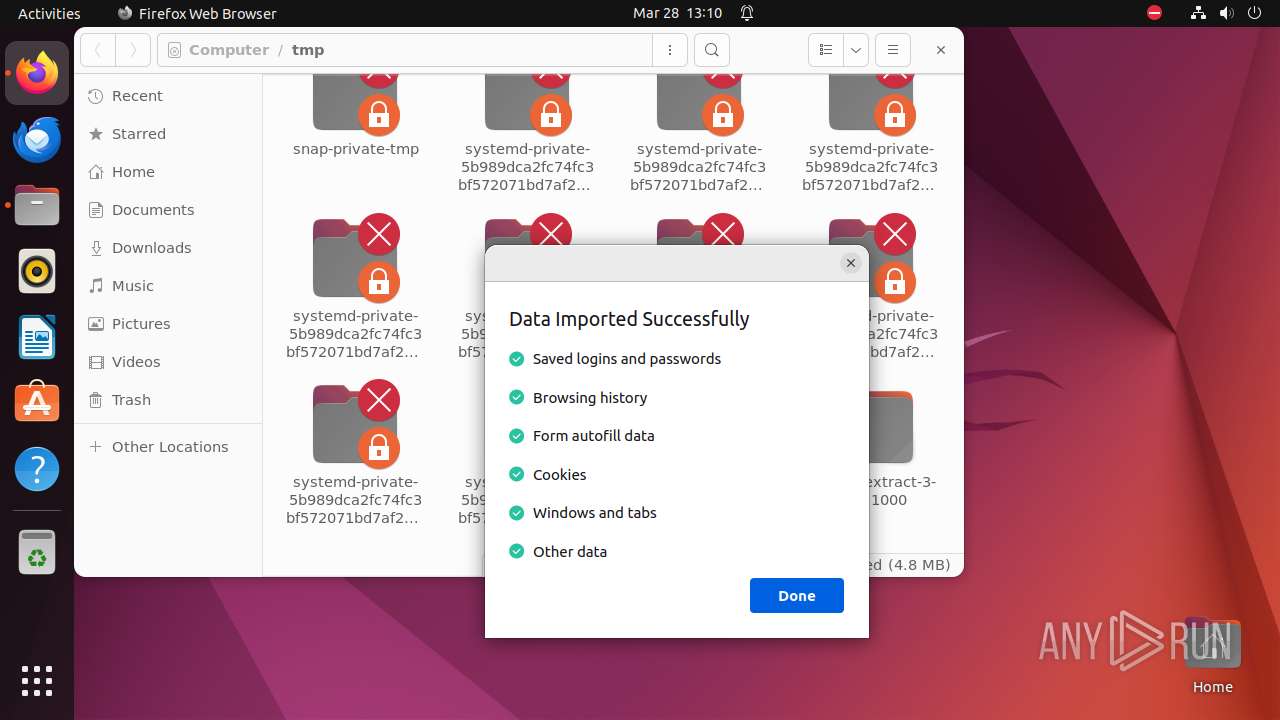The width and height of the screenshot is (1280, 720).
Task: Click the Done button
Action: click(x=797, y=595)
